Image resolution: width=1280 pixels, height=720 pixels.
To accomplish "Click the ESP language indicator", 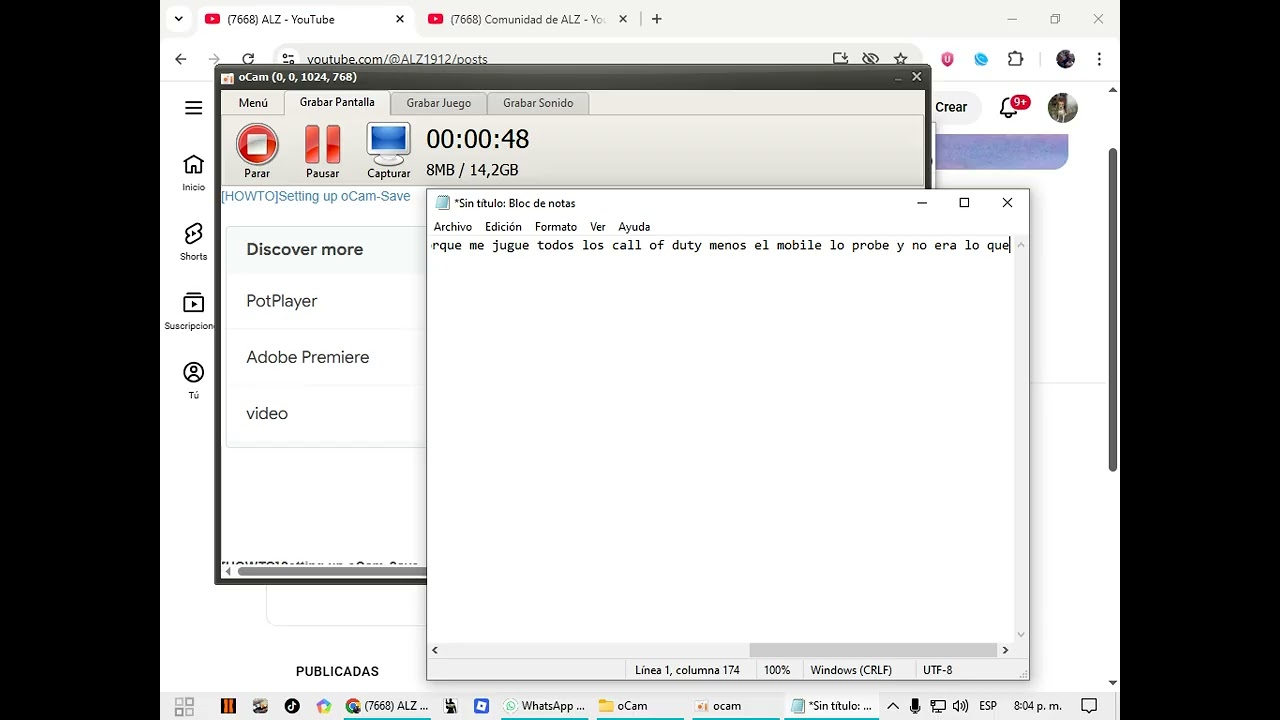I will point(987,706).
